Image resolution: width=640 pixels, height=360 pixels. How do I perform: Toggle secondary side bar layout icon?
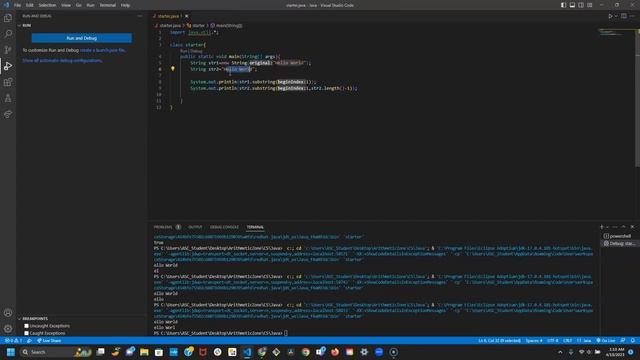click(581, 5)
